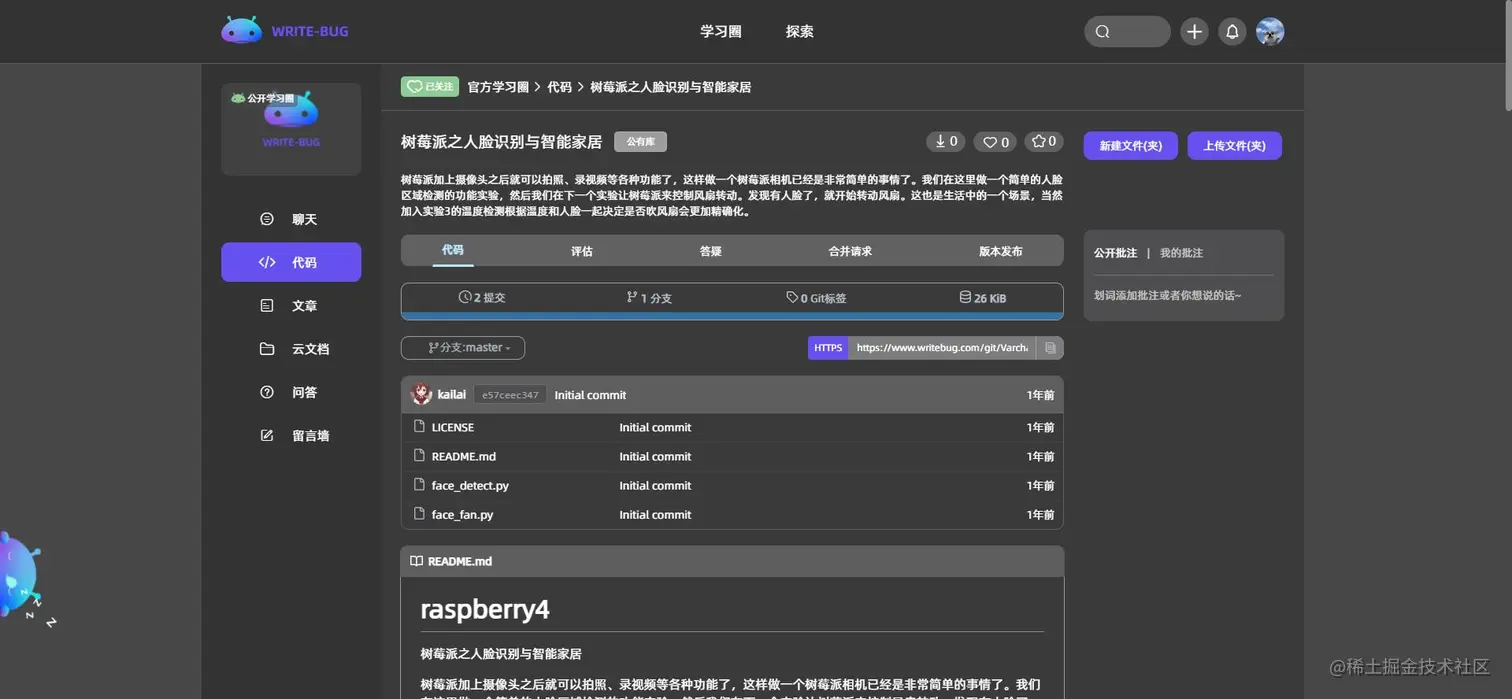Open the 2 提交 commits history
Viewport: 1512px width, 699px height.
pyautogui.click(x=482, y=298)
